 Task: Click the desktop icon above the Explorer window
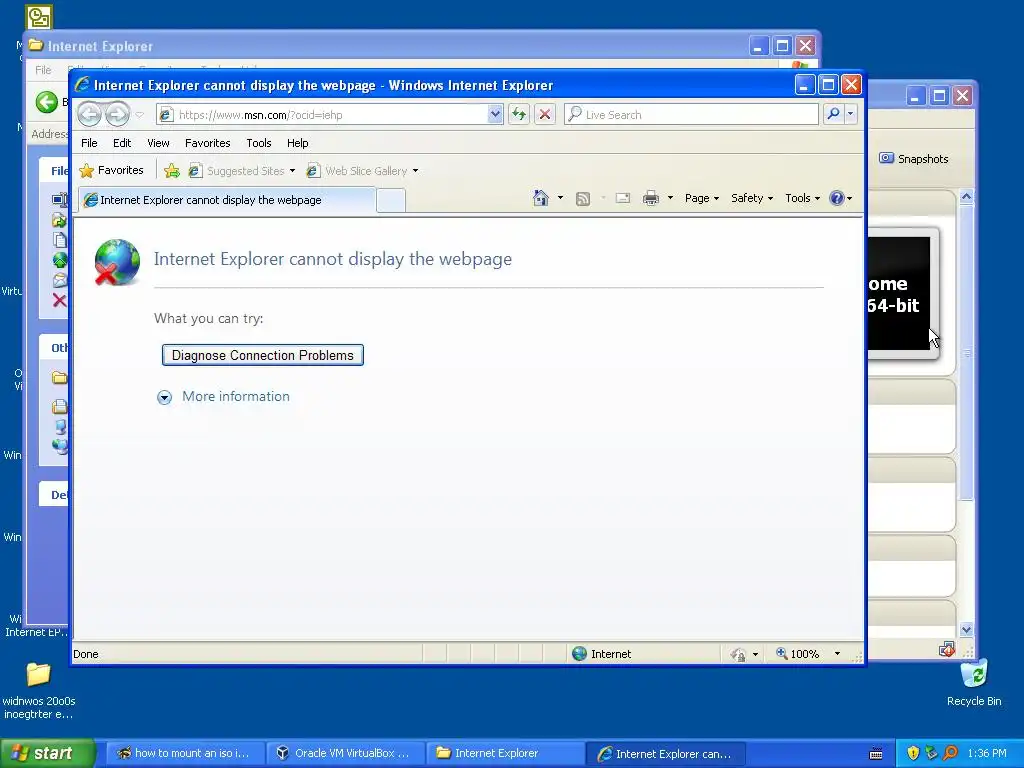coord(39,17)
